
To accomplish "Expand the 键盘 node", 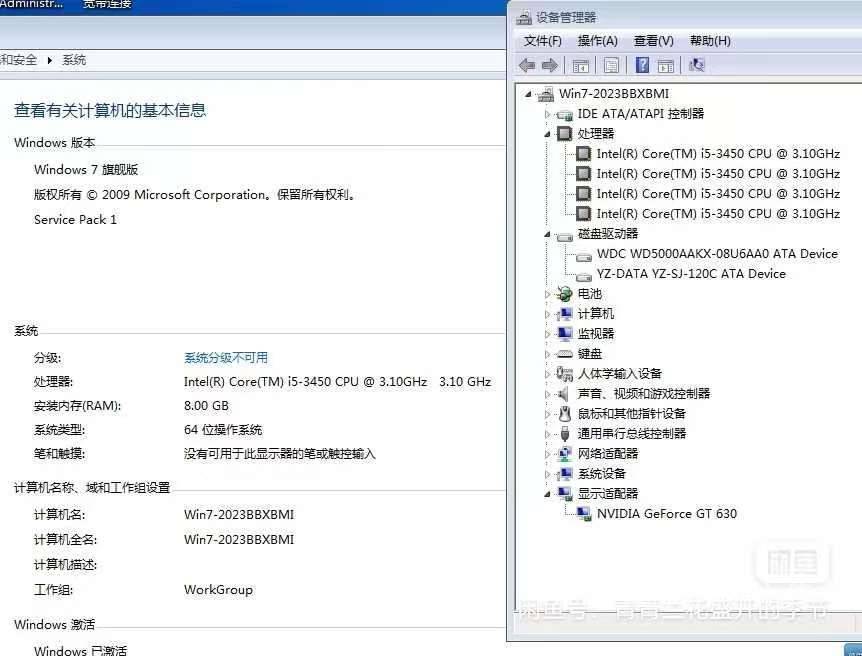I will [547, 354].
